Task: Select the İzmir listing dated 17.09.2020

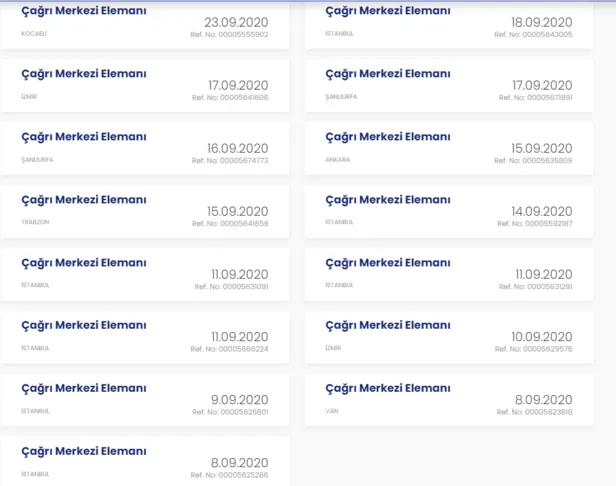Action: tap(84, 74)
